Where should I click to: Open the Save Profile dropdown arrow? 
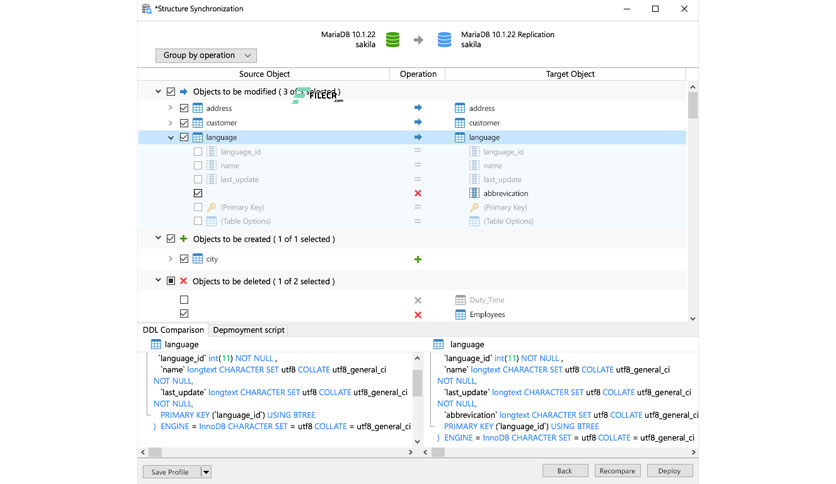(206, 472)
